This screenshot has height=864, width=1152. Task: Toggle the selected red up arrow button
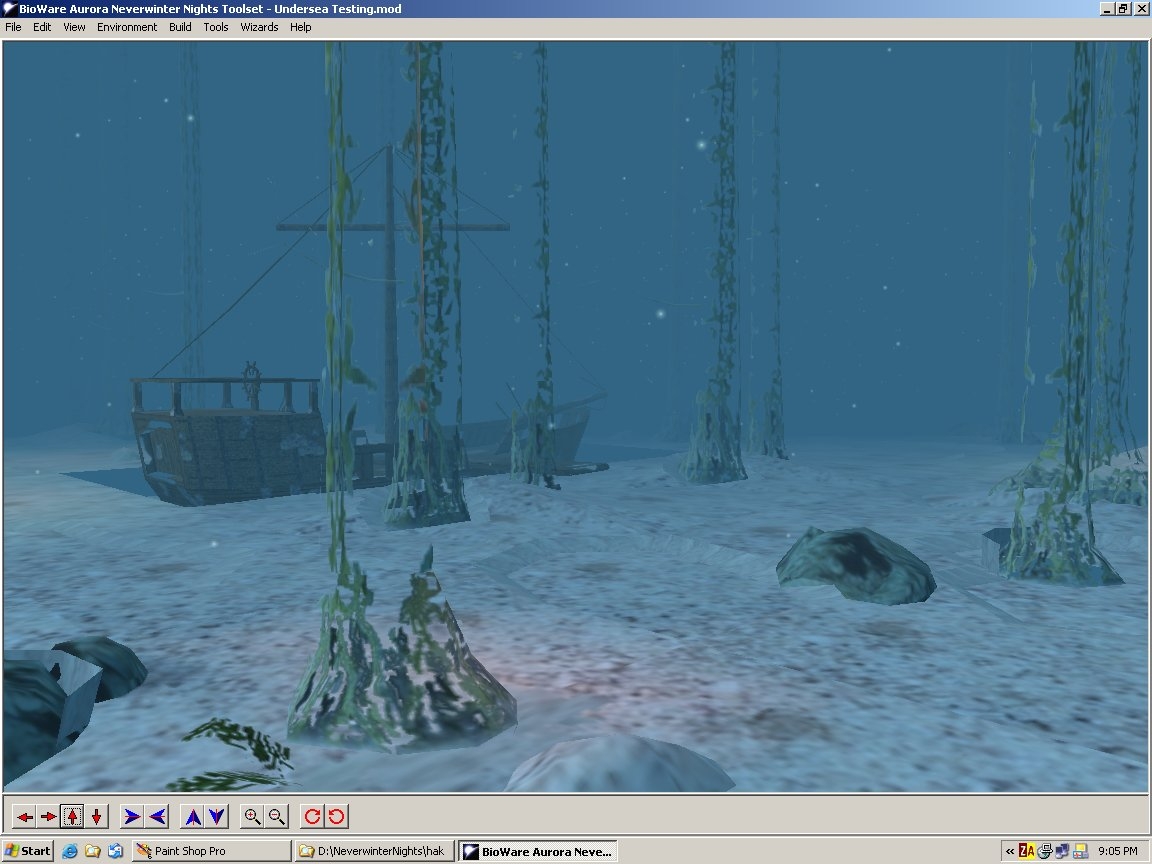point(72,817)
